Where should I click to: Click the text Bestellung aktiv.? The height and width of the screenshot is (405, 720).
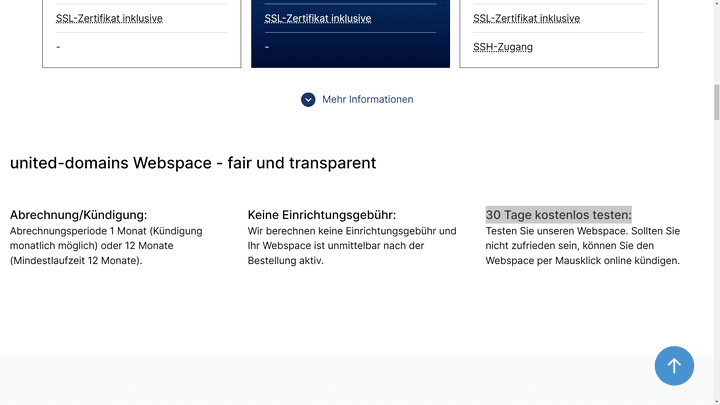[x=286, y=260]
